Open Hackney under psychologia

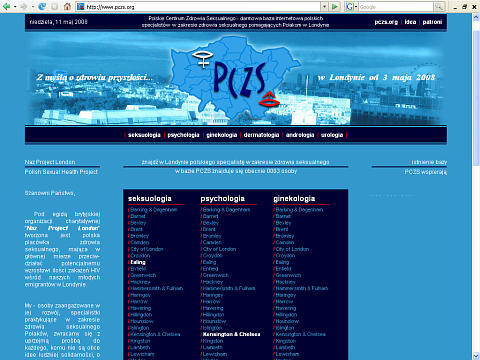213,282
